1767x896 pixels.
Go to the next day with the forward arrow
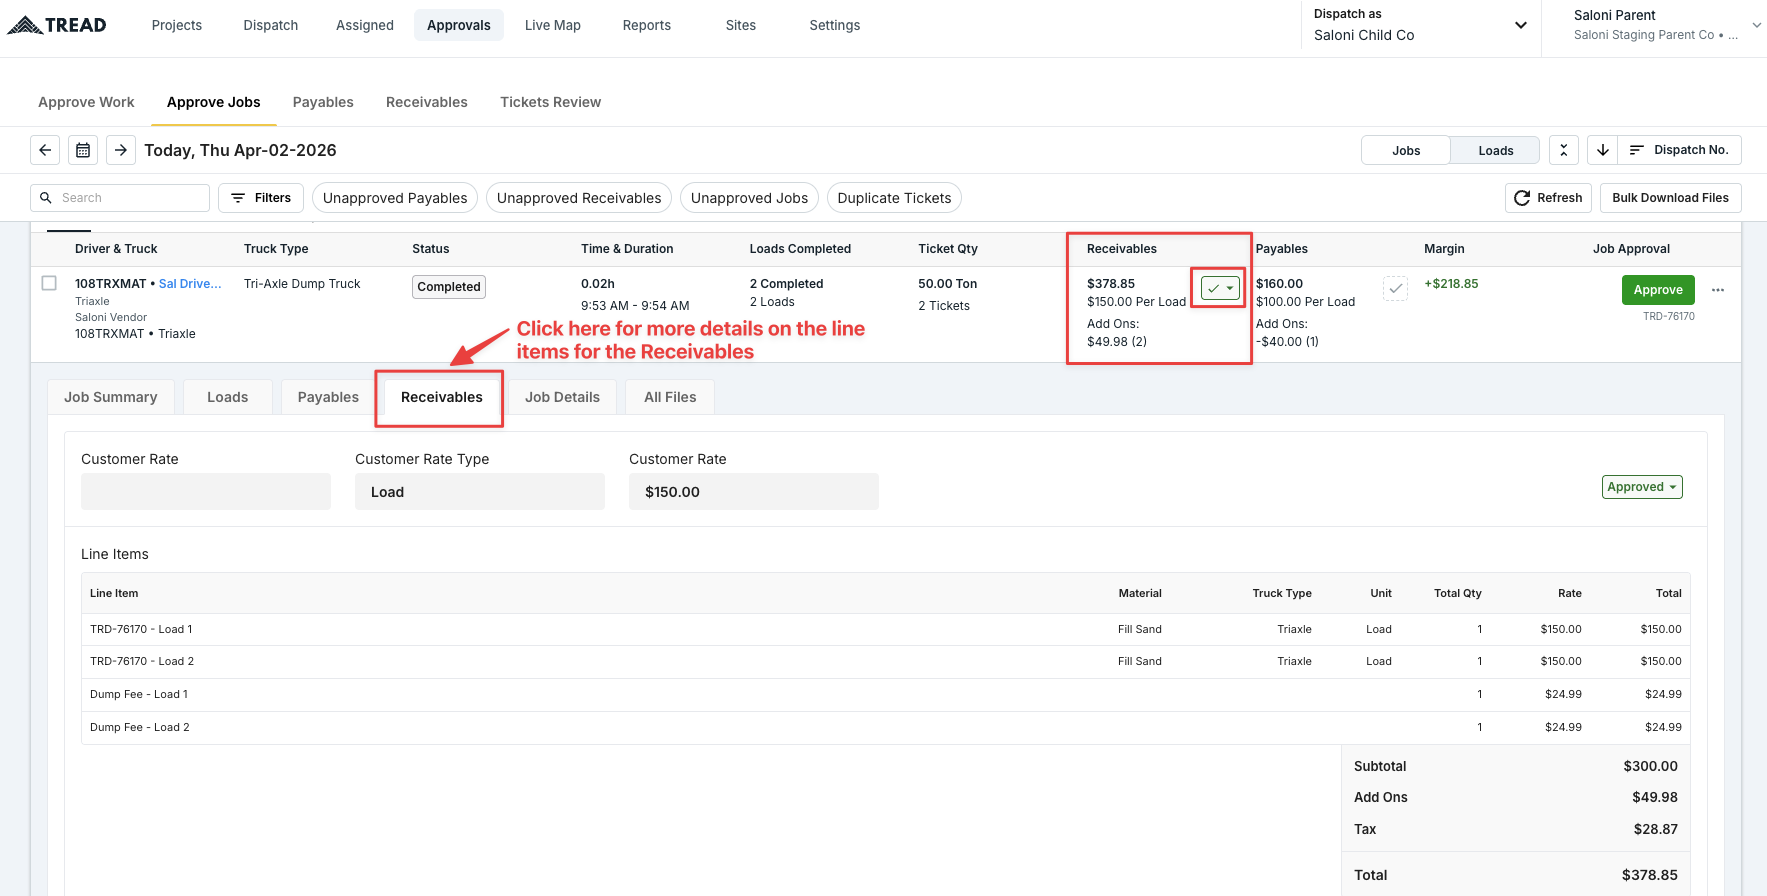coord(121,150)
